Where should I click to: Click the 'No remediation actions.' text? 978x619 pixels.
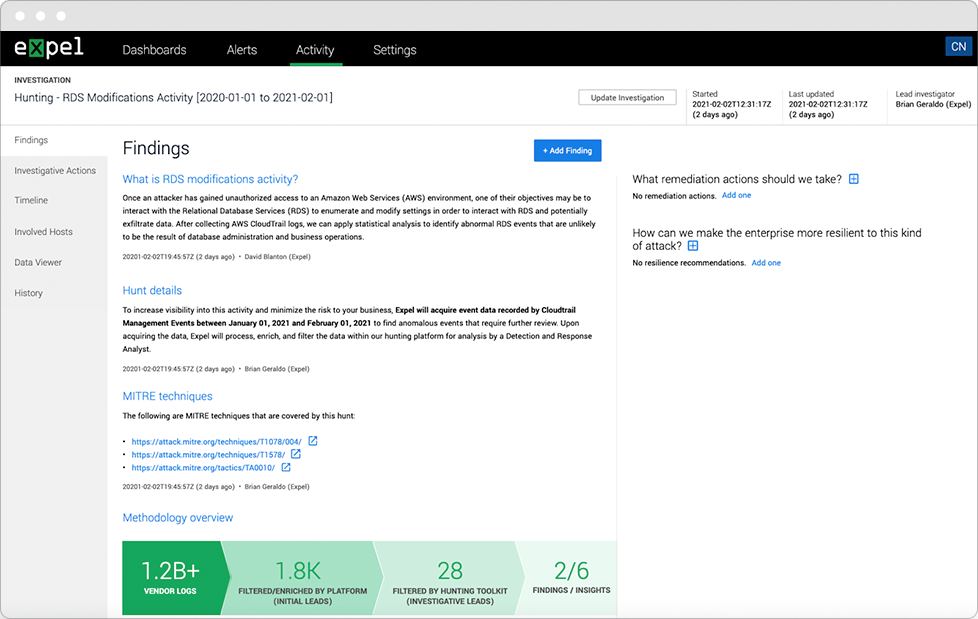click(674, 196)
